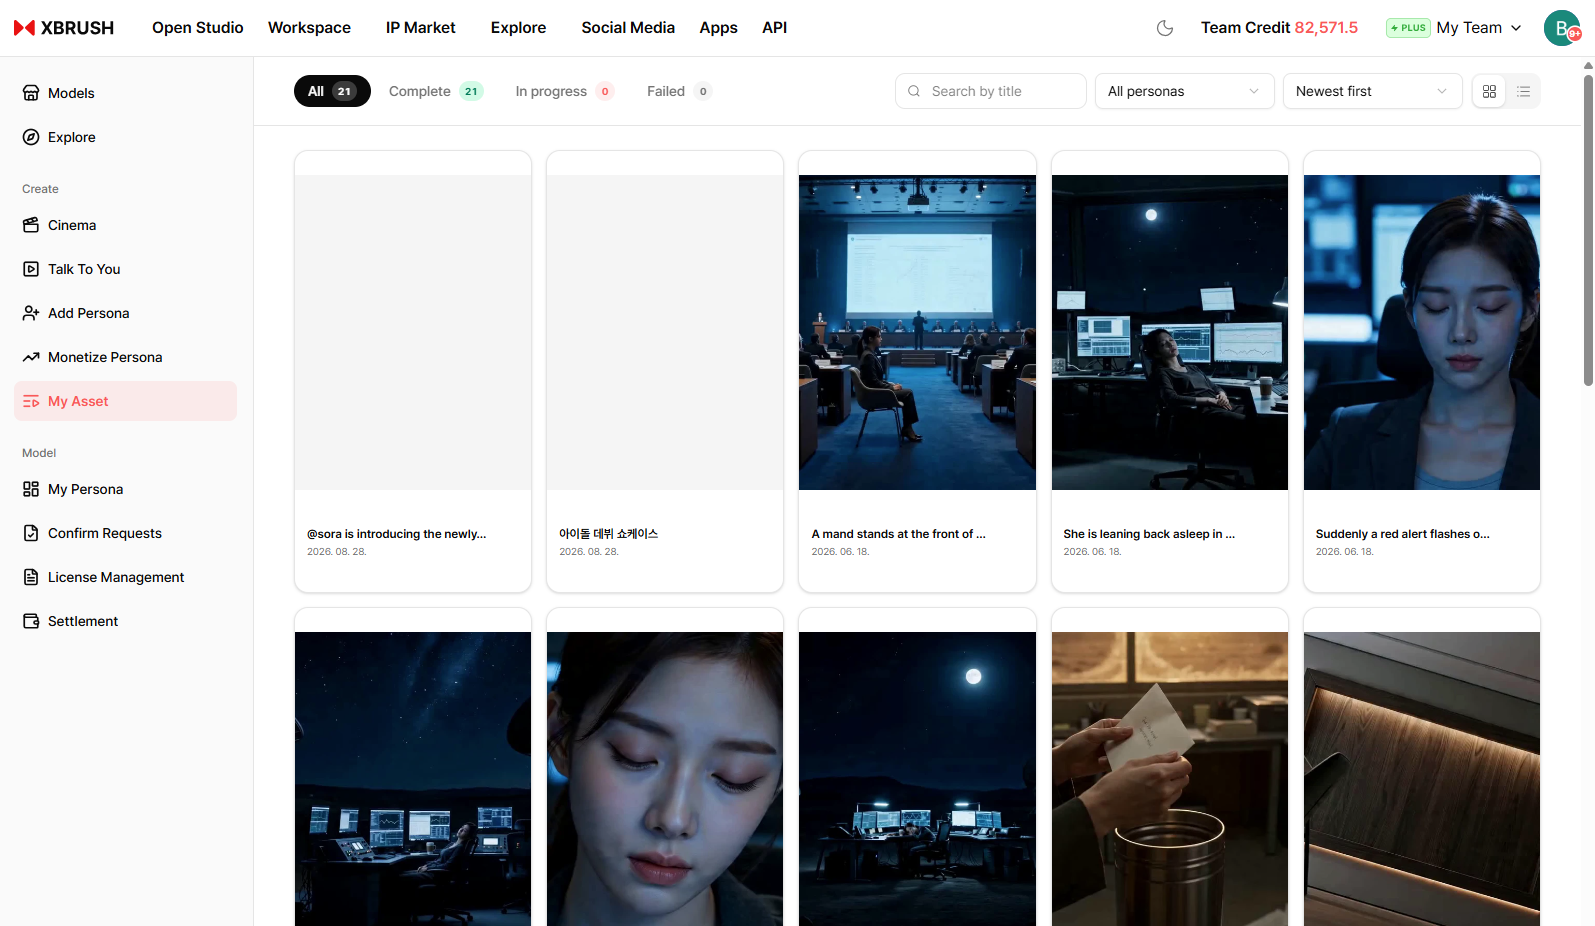
Task: Show Failed assets tab
Action: click(x=679, y=91)
